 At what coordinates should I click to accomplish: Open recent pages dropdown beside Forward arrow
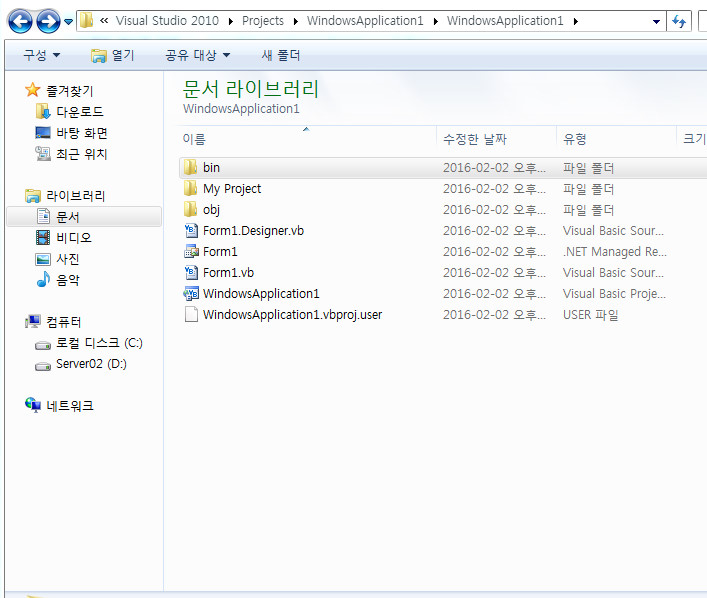click(69, 21)
